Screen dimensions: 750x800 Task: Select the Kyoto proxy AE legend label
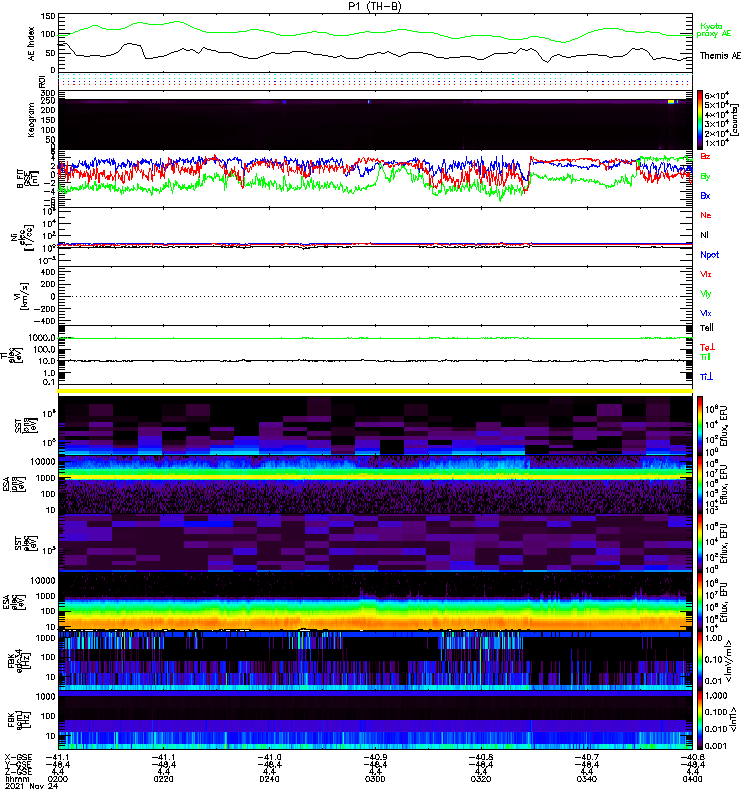714,30
